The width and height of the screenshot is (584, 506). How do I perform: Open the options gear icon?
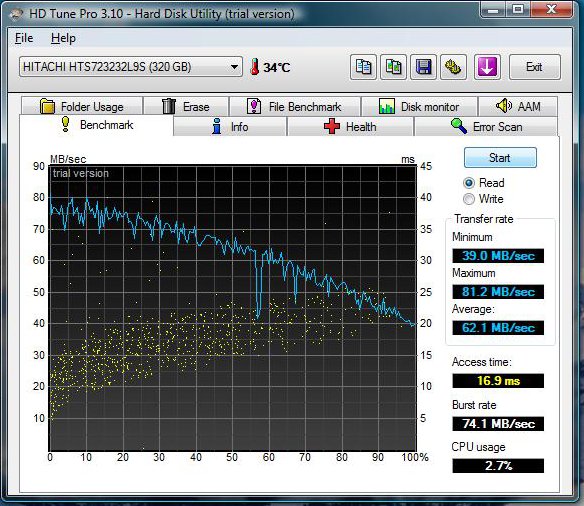coord(453,67)
